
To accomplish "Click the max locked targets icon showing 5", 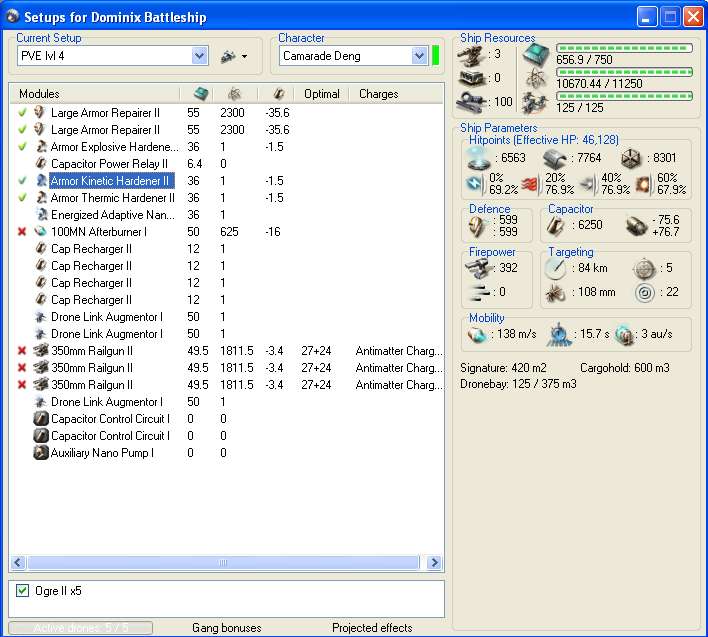I will (x=644, y=268).
